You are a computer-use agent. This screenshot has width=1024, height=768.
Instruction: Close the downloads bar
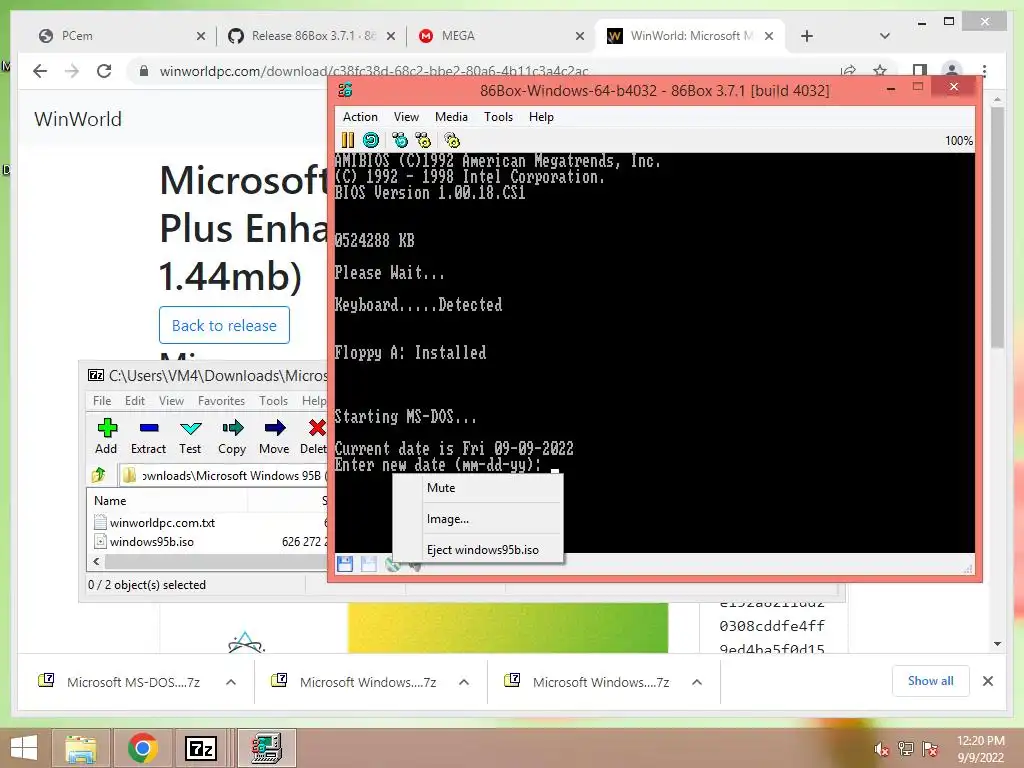click(988, 681)
